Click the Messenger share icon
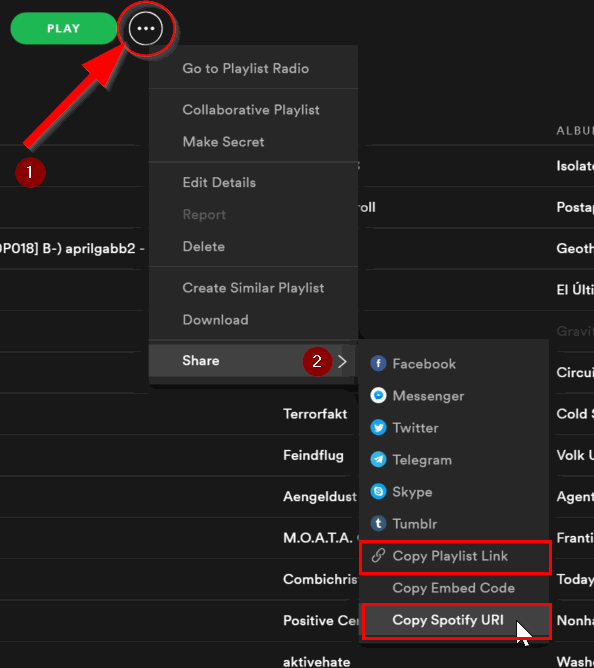This screenshot has height=668, width=594. coord(378,395)
